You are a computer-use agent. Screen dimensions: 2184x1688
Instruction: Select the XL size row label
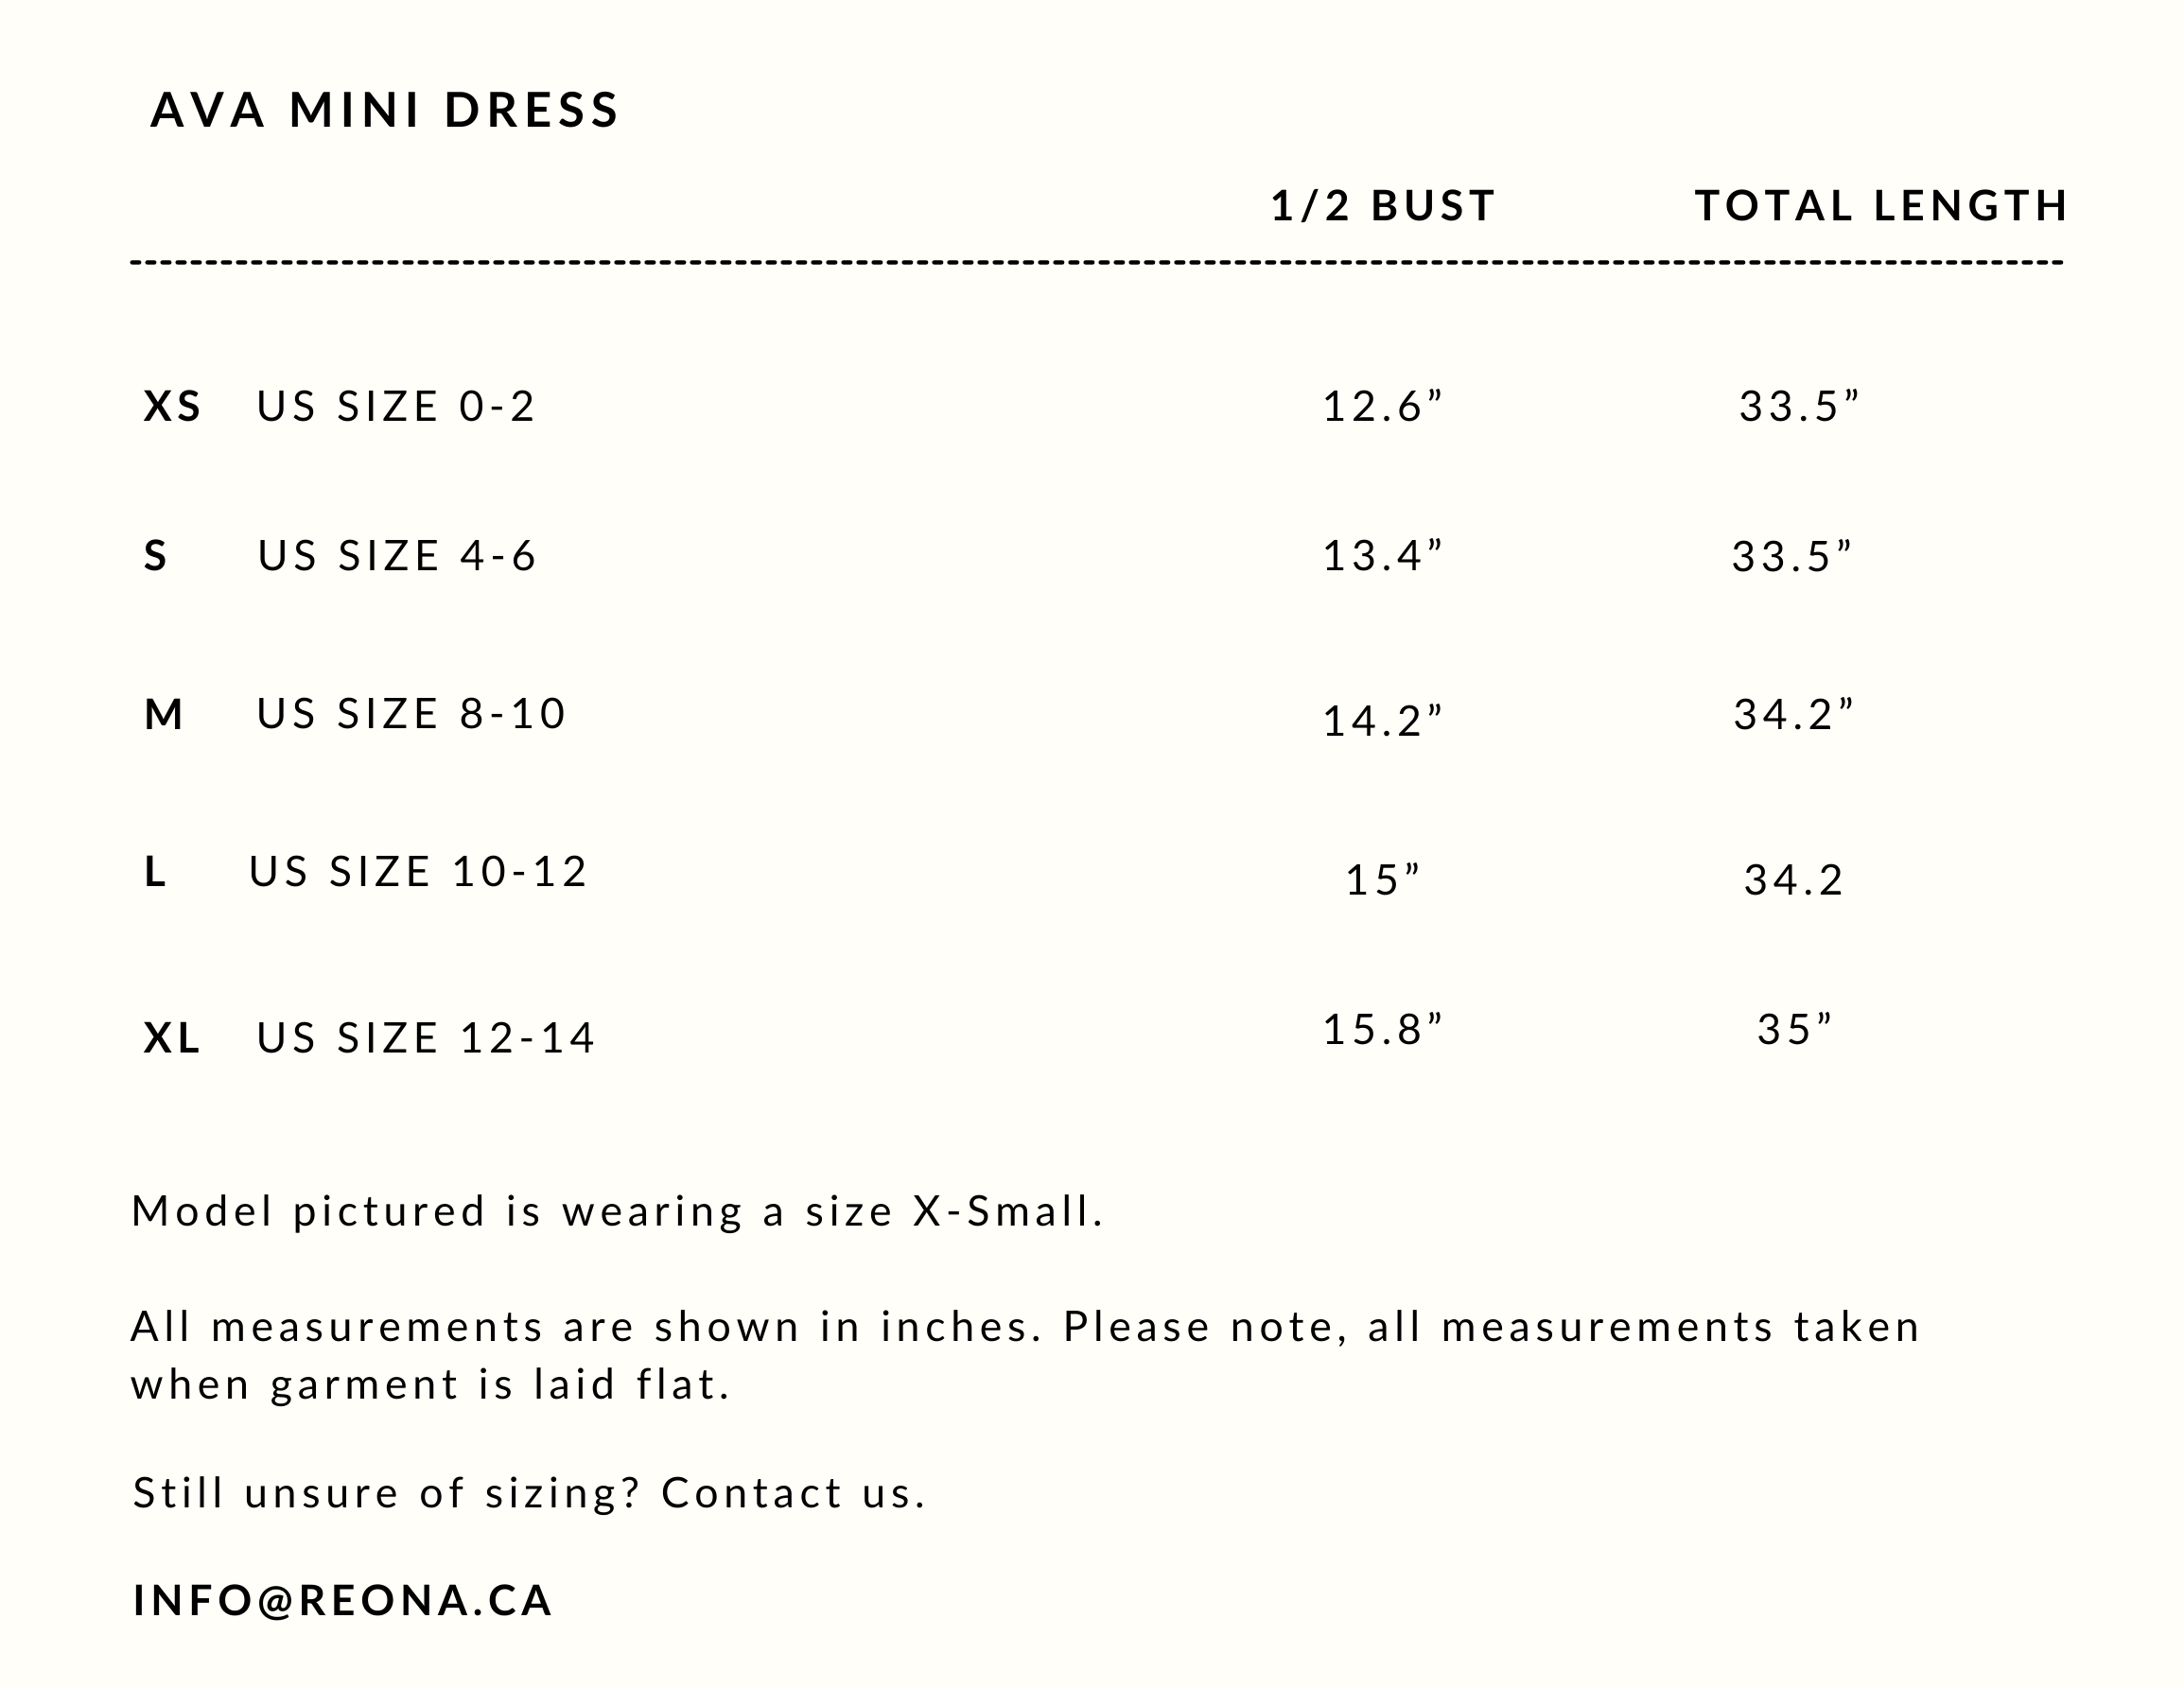tap(172, 1038)
